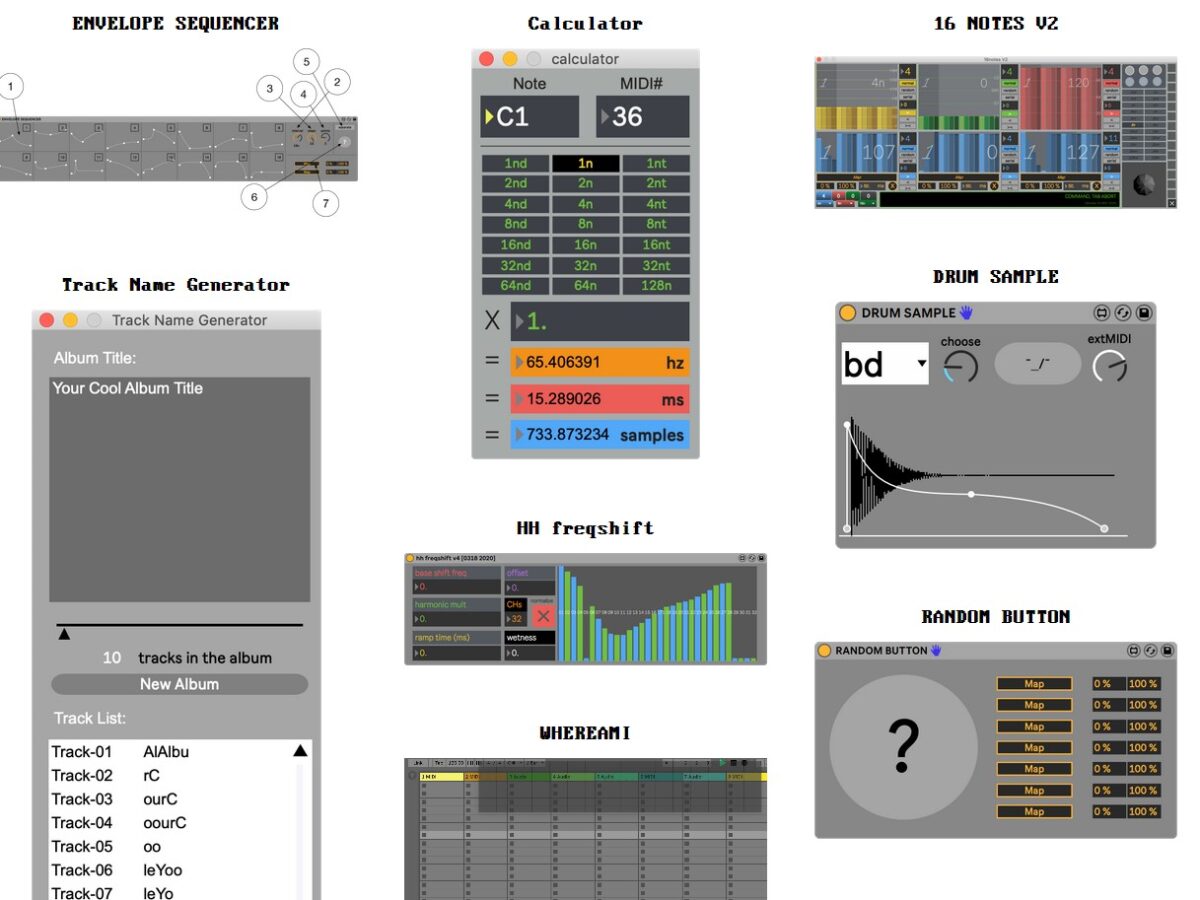Click the C1 note box in calculator
Viewport: 1200px width, 900px height.
coord(529,117)
